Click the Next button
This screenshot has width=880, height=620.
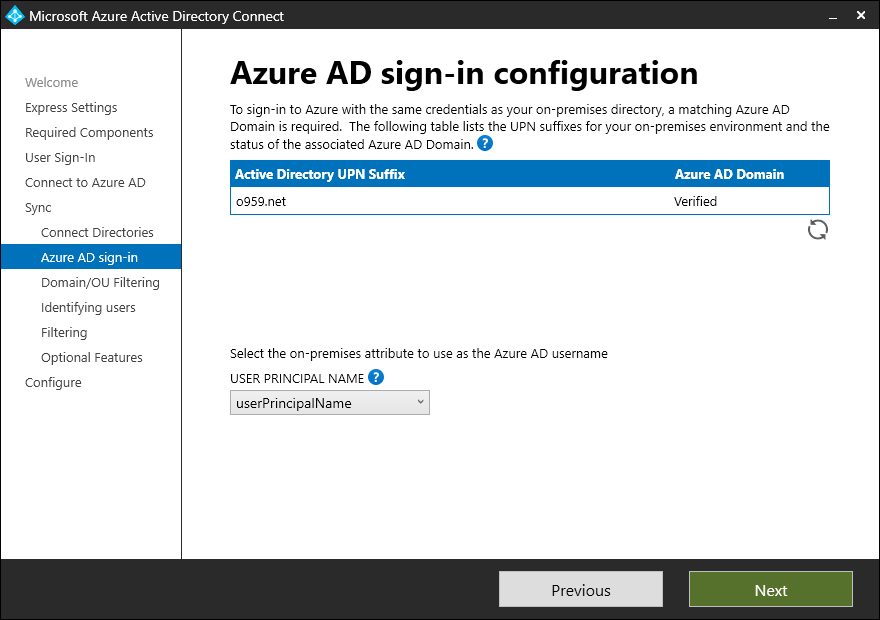pos(771,589)
